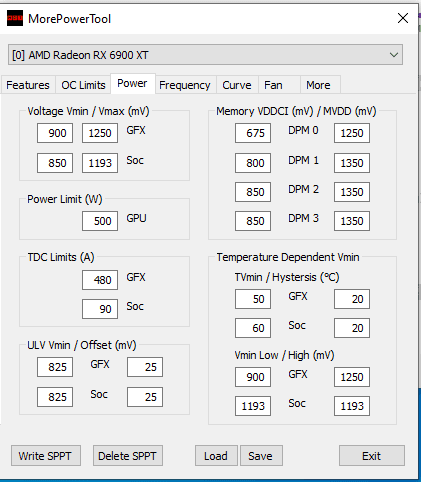Edit the Soc ULV Vmin field showing 825
Viewport: 421px width, 482px height.
click(55, 397)
